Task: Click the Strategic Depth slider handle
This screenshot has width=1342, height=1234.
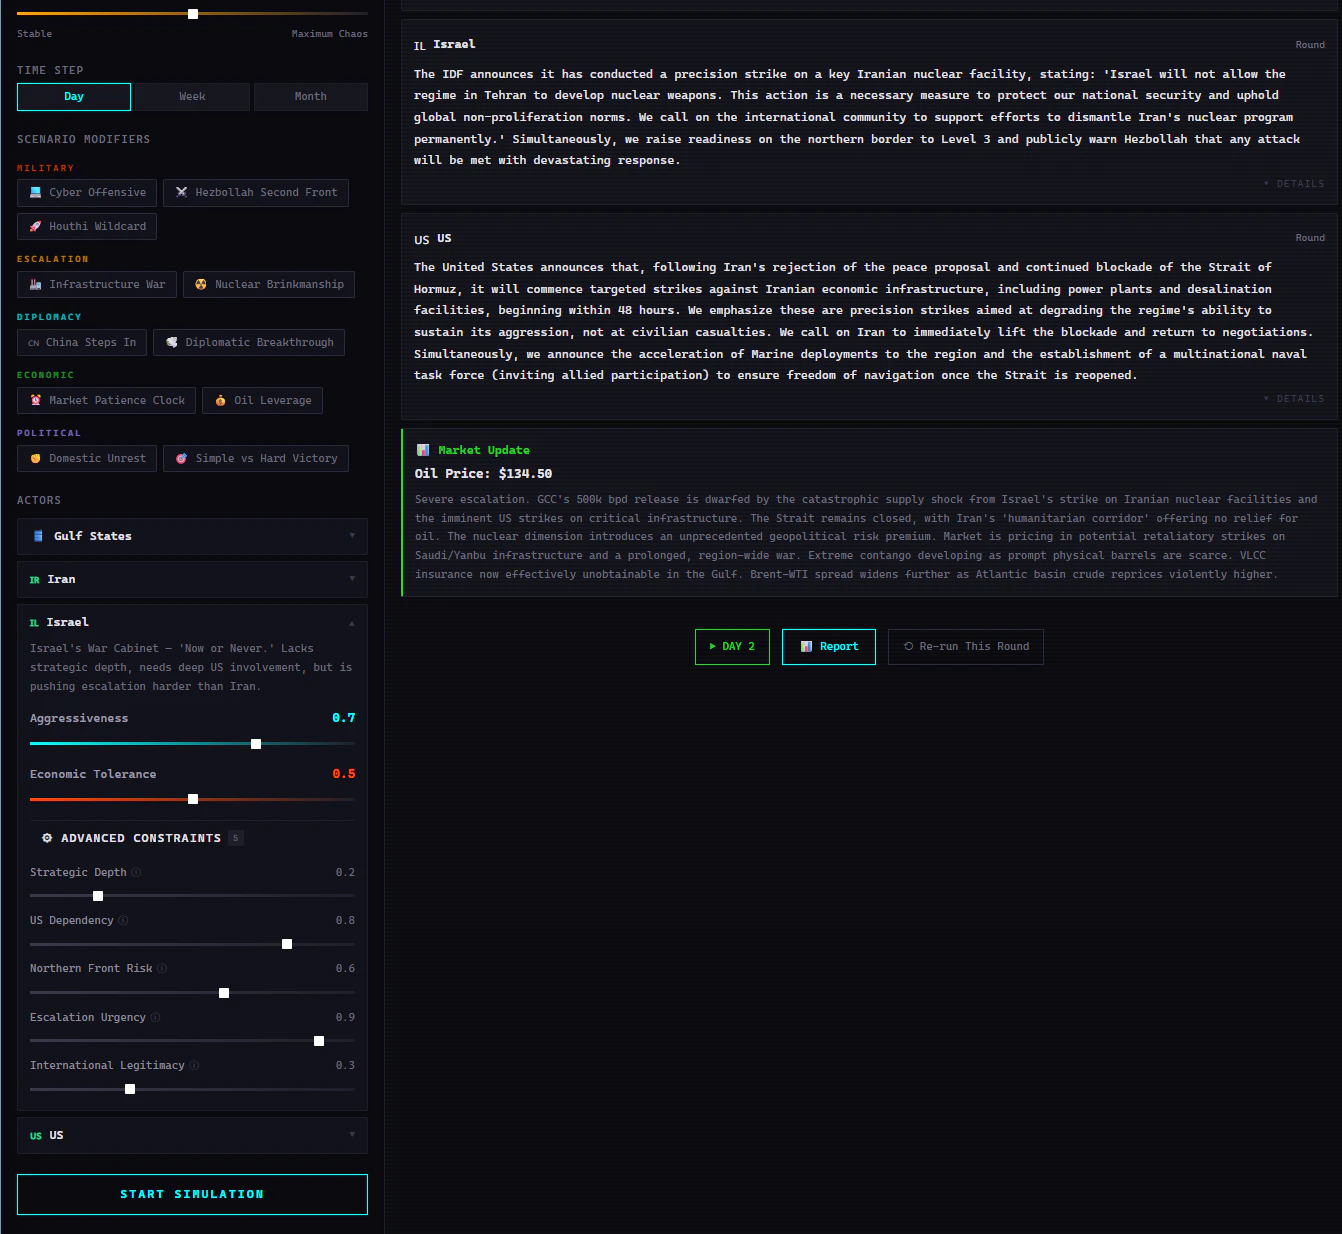Action: click(x=98, y=896)
